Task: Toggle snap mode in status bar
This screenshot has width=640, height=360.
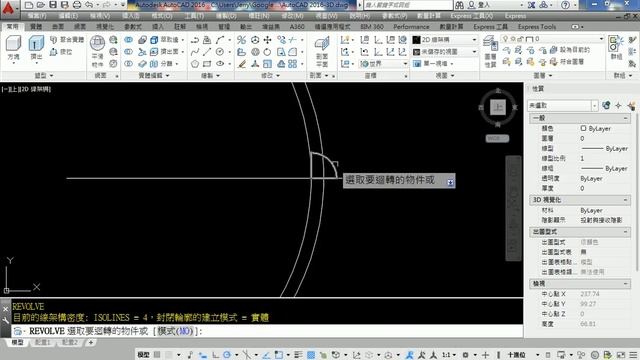Action: (x=169, y=355)
